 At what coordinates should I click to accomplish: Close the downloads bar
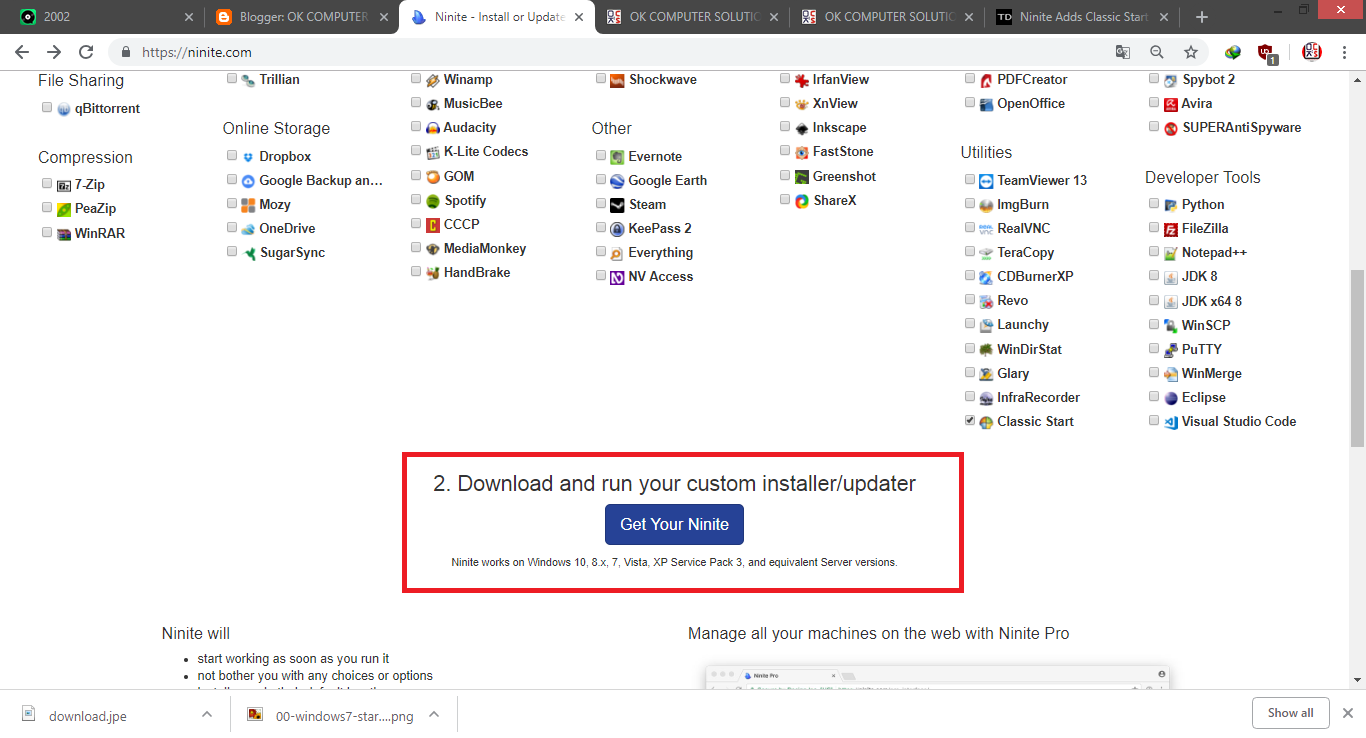pyautogui.click(x=1347, y=713)
